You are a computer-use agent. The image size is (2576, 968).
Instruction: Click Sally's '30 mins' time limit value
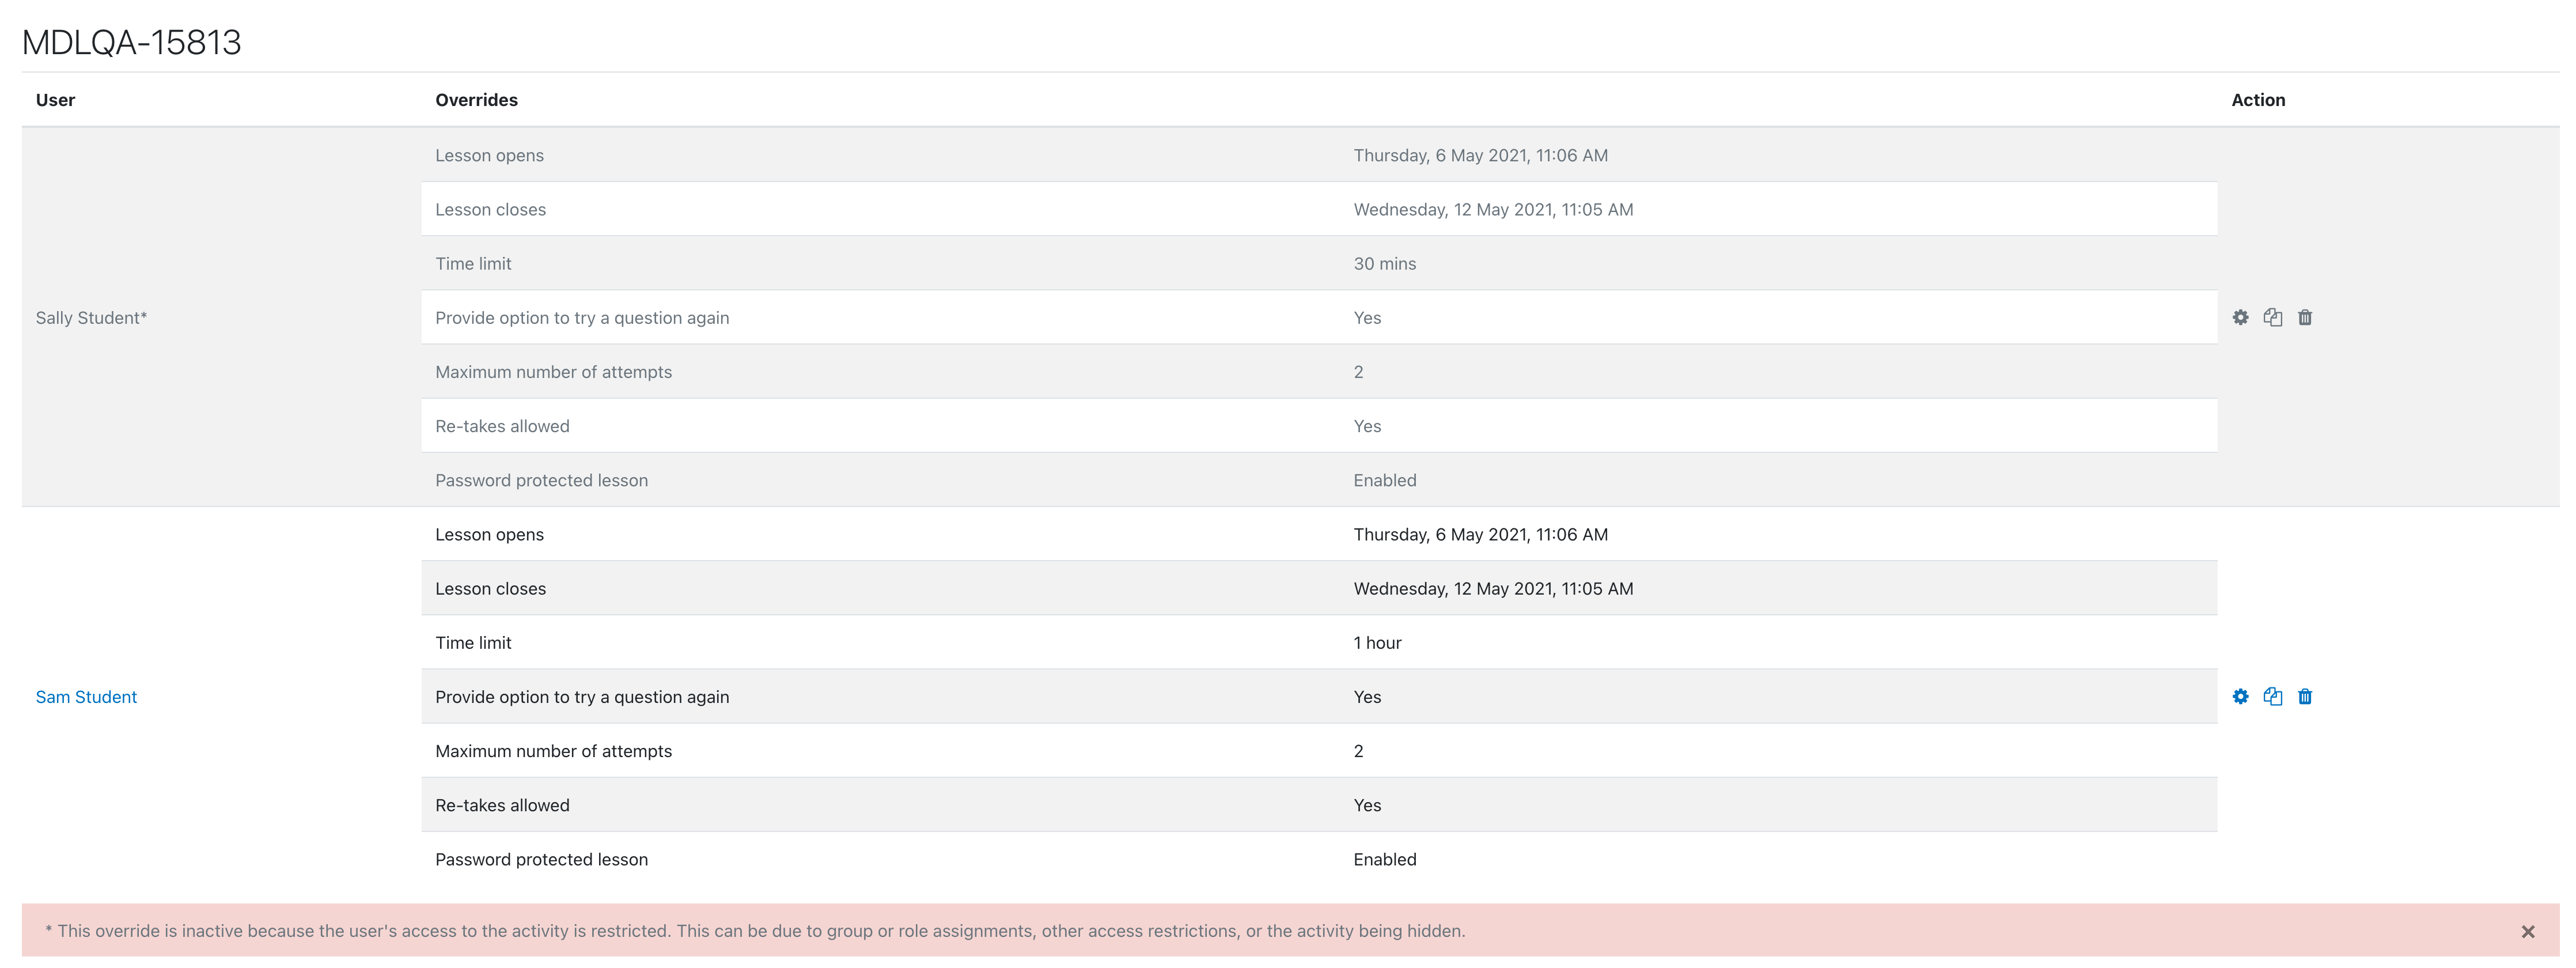pos(1384,263)
